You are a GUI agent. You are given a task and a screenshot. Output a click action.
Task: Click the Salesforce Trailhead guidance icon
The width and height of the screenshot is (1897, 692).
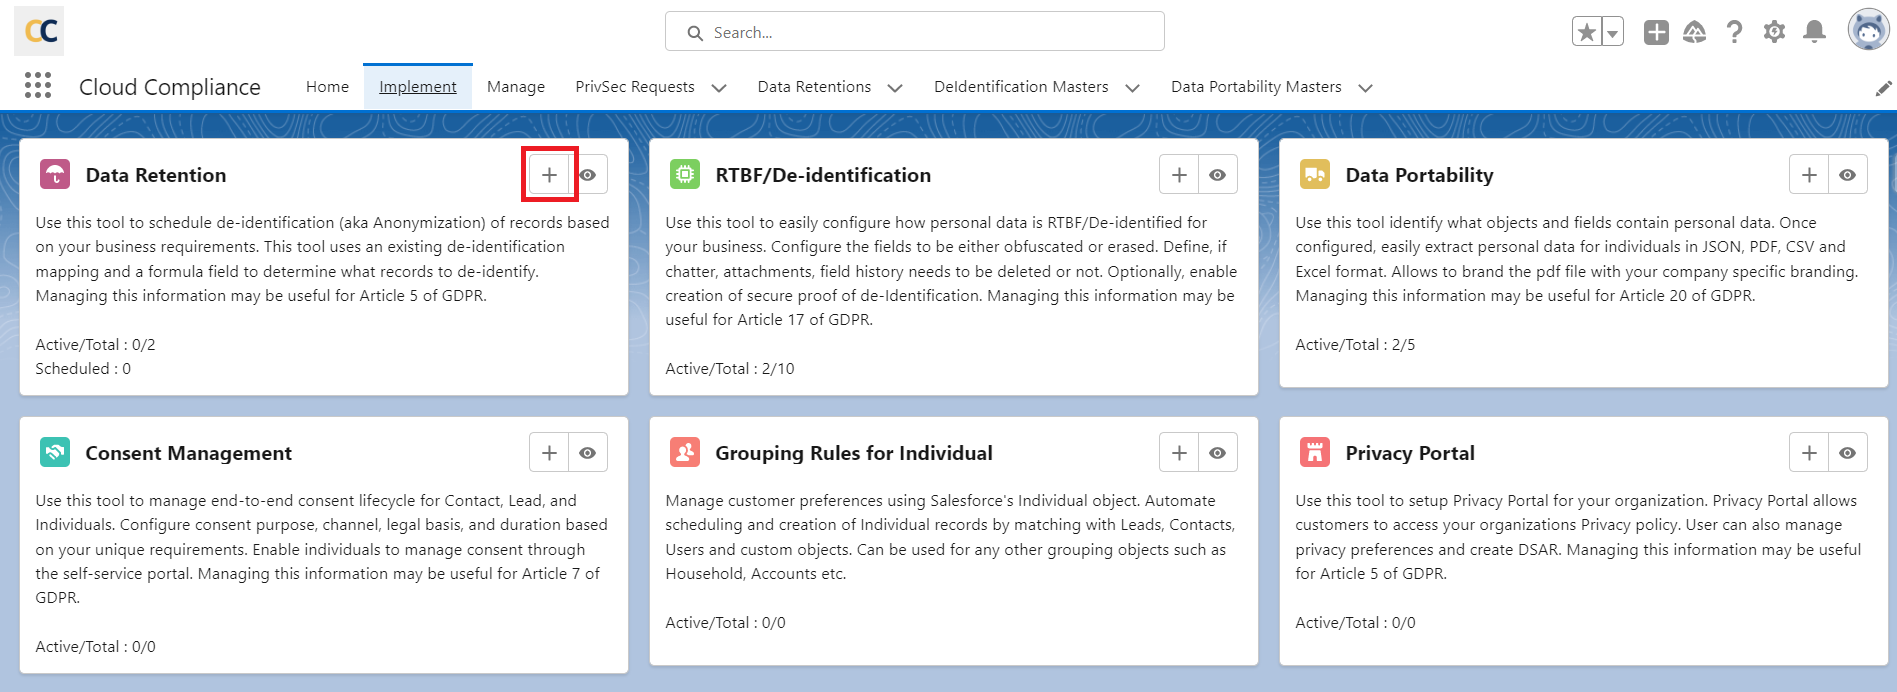1694,32
